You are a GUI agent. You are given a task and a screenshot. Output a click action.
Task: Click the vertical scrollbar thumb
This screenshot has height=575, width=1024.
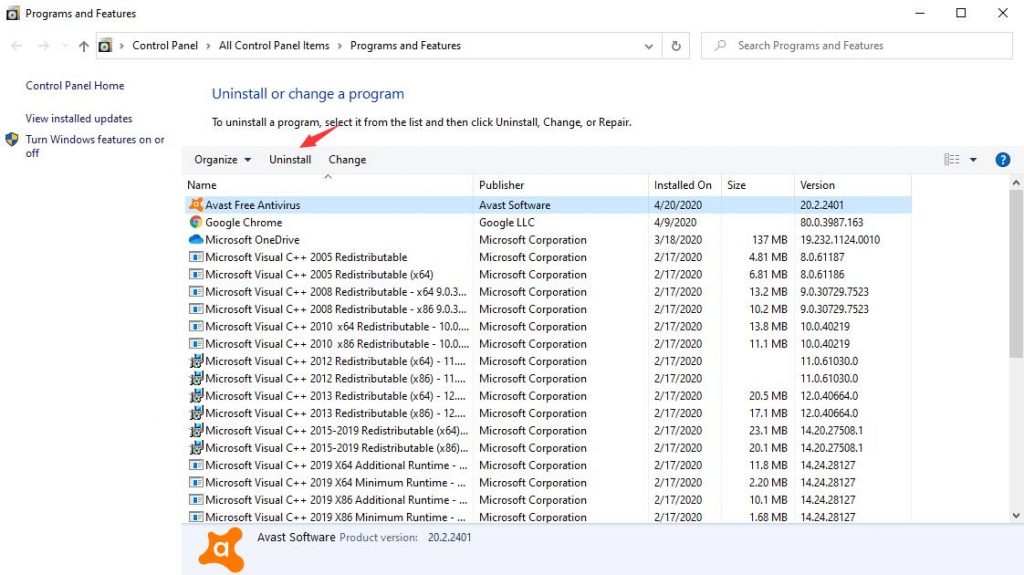pos(1016,273)
